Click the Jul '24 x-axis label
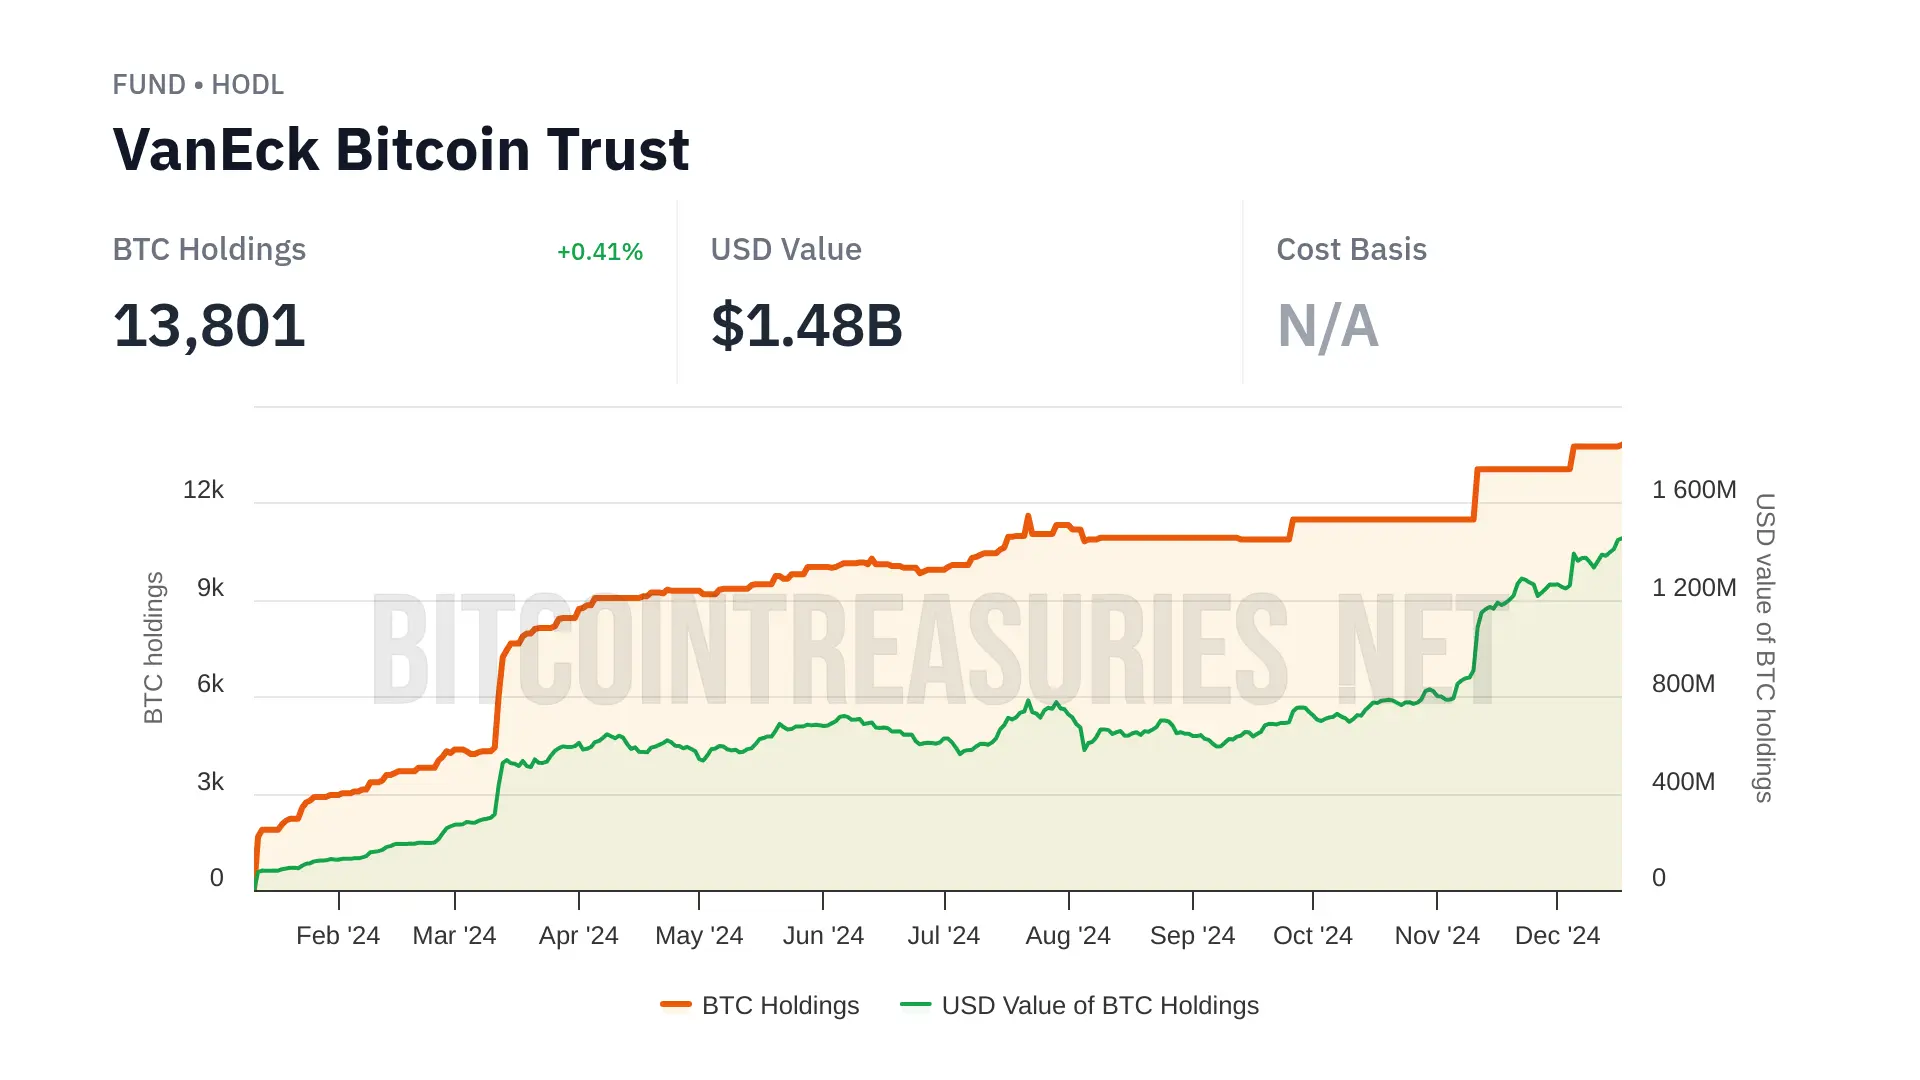 tap(943, 935)
